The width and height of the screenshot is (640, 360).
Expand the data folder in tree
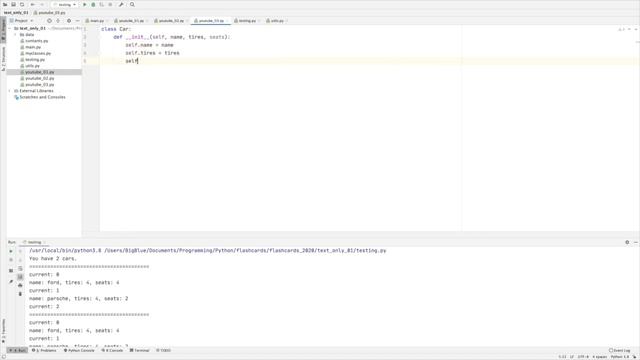[x=16, y=35]
